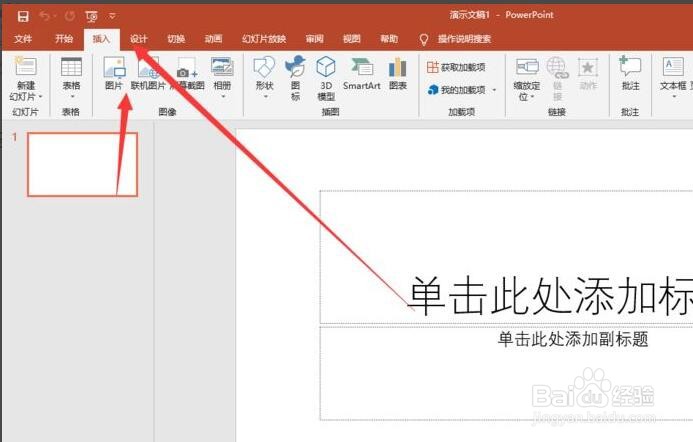Click the subtitle placeholder 单击此处添加副标题

pos(506,373)
